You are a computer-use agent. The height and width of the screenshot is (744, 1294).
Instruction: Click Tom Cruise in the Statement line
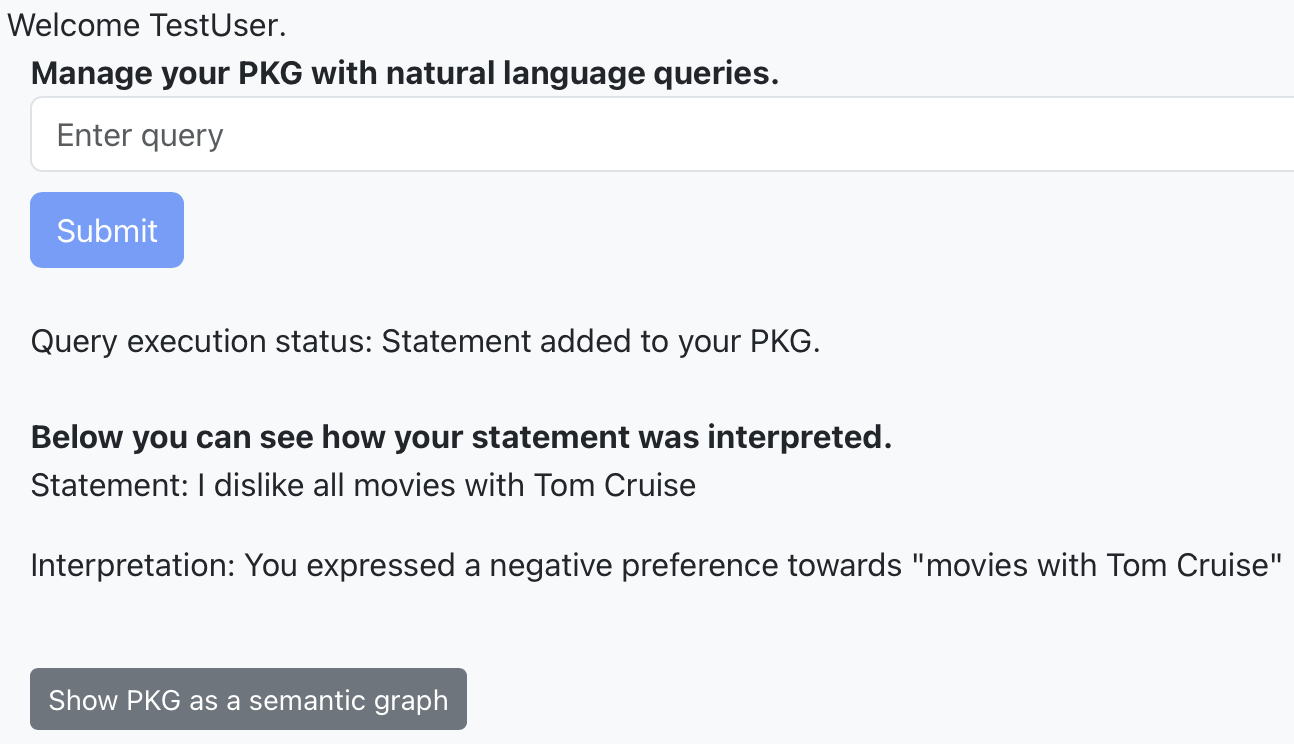pyautogui.click(x=615, y=486)
